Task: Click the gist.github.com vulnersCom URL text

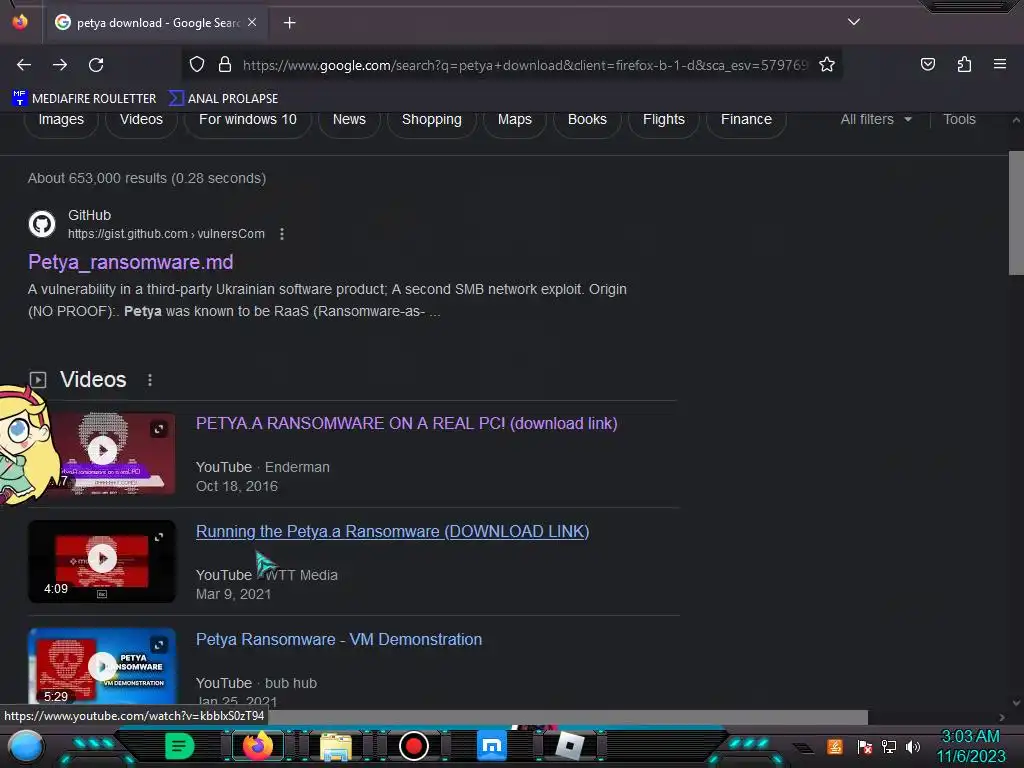Action: (166, 234)
